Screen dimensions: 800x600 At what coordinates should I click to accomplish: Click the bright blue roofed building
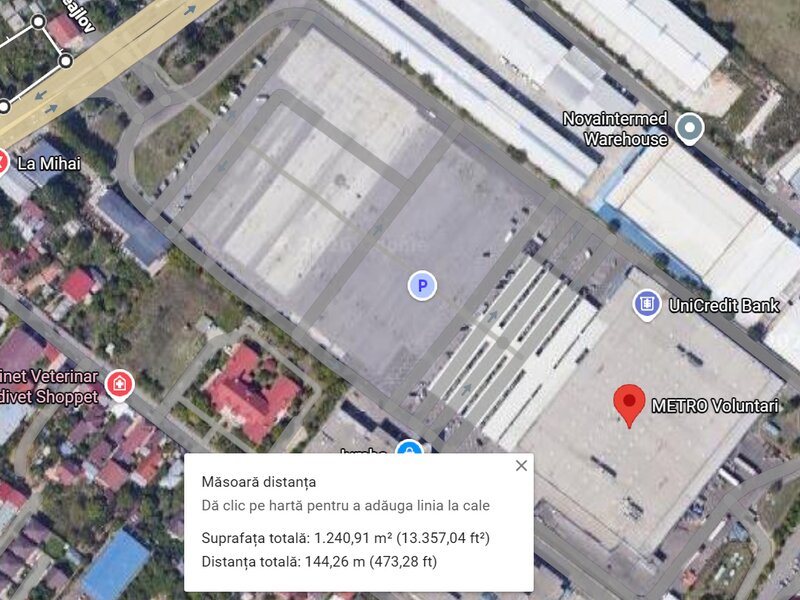pos(115,565)
